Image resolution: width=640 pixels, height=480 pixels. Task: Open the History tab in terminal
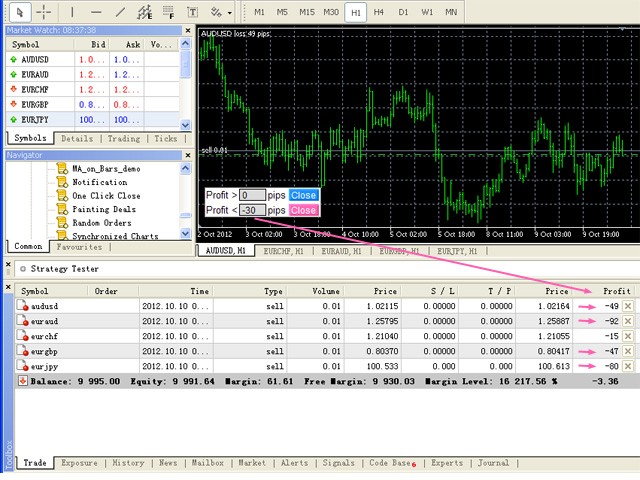click(128, 463)
